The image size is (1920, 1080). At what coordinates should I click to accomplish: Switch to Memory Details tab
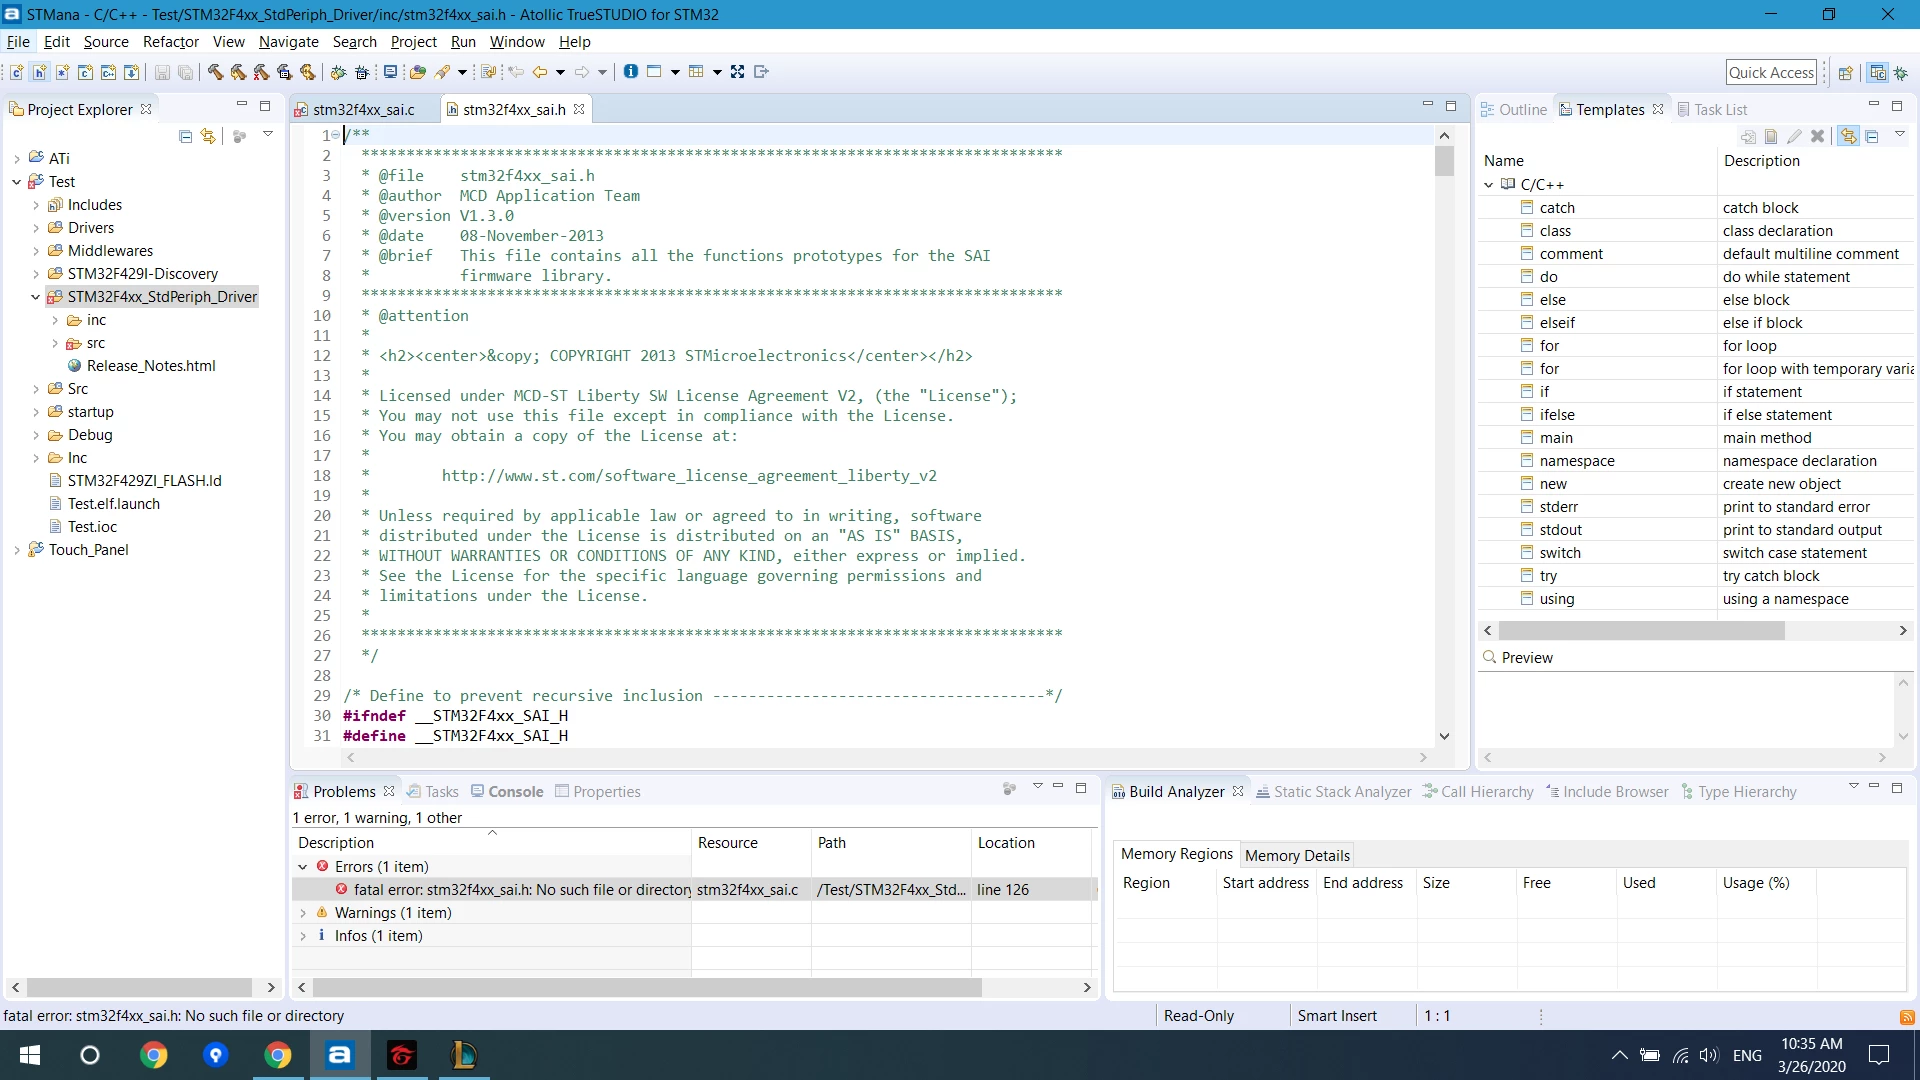point(1297,855)
